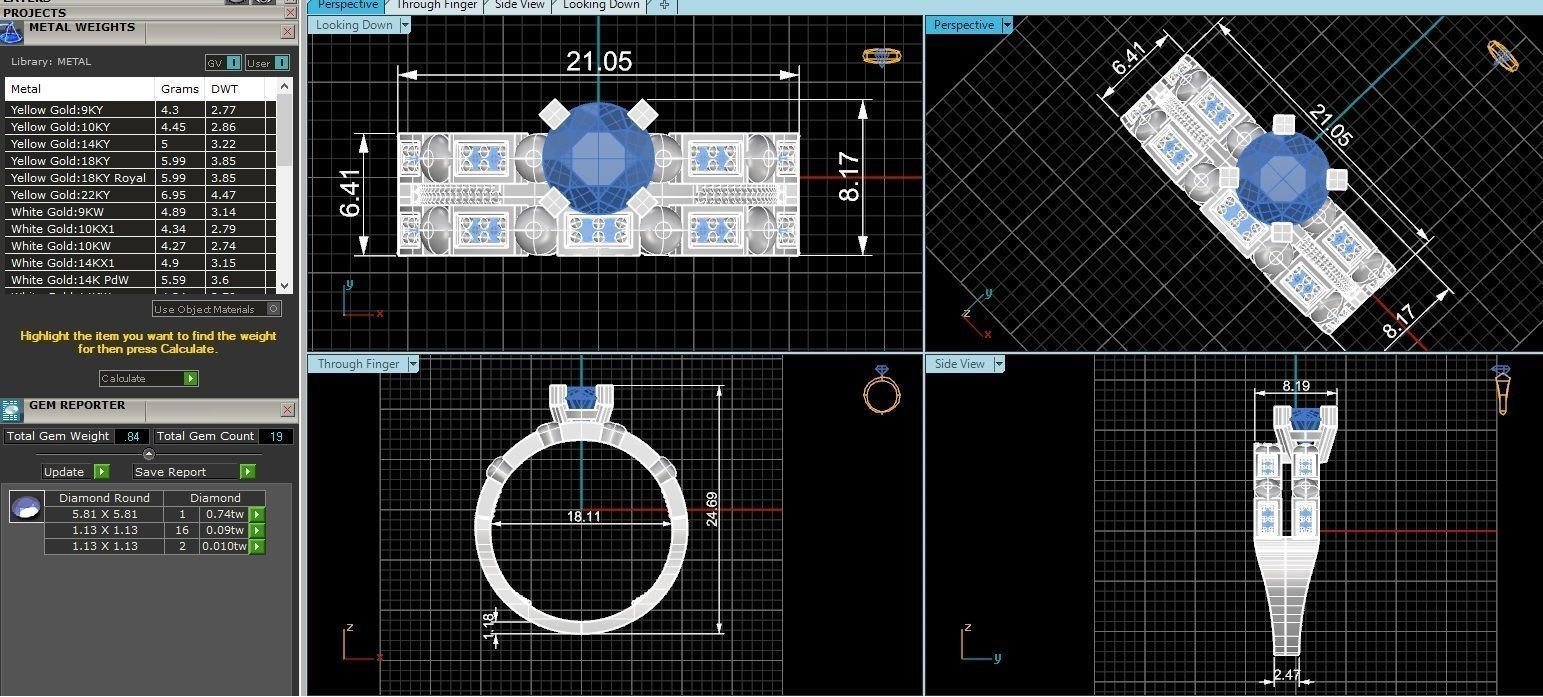
Task: Click the Save Report button
Action: [x=194, y=471]
